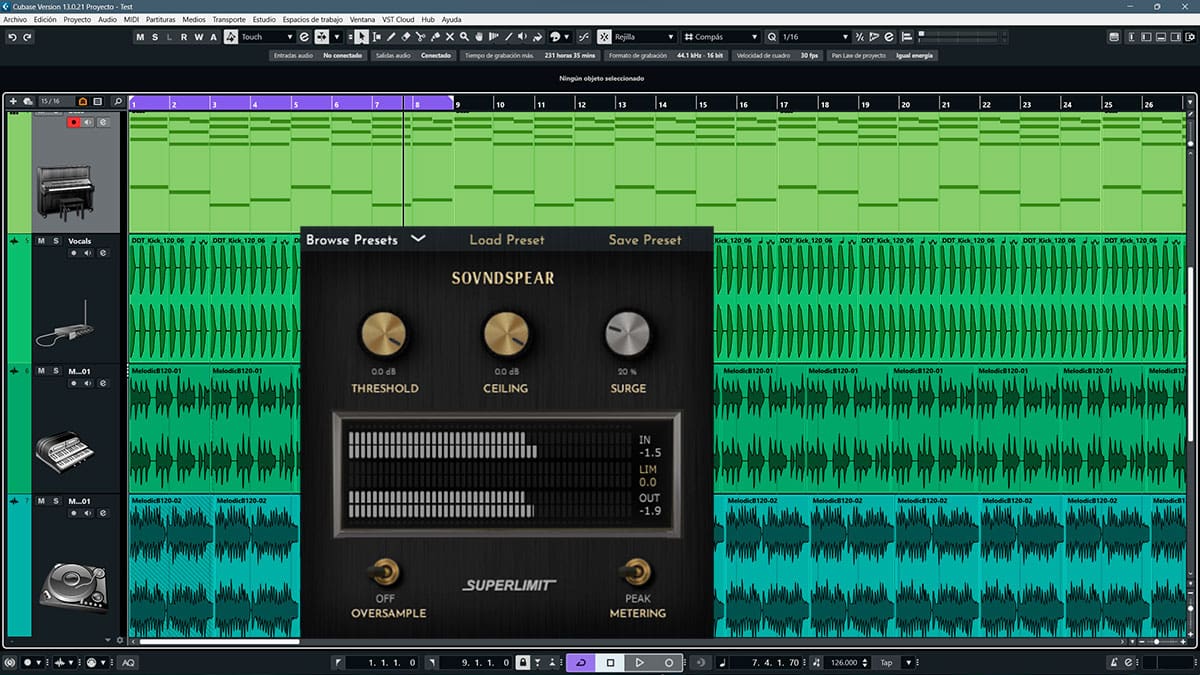Screen dimensions: 1200x675
Task: Click the transport Record button
Action: coord(669,663)
